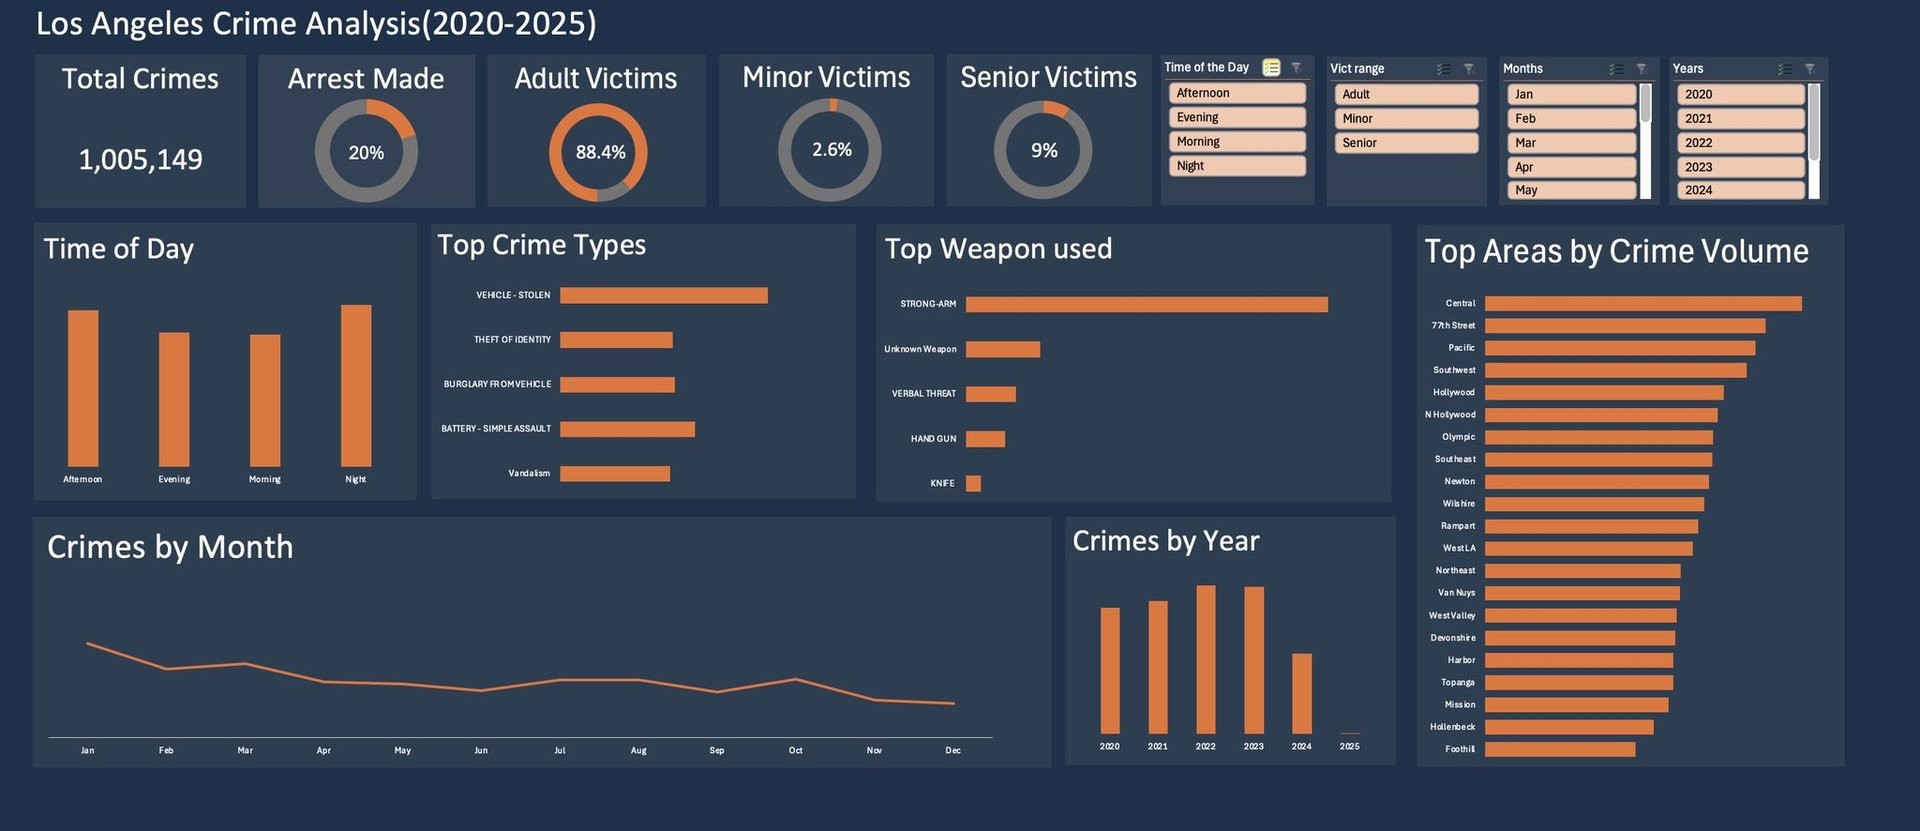Filter by Night in the slicer

(x=1237, y=166)
